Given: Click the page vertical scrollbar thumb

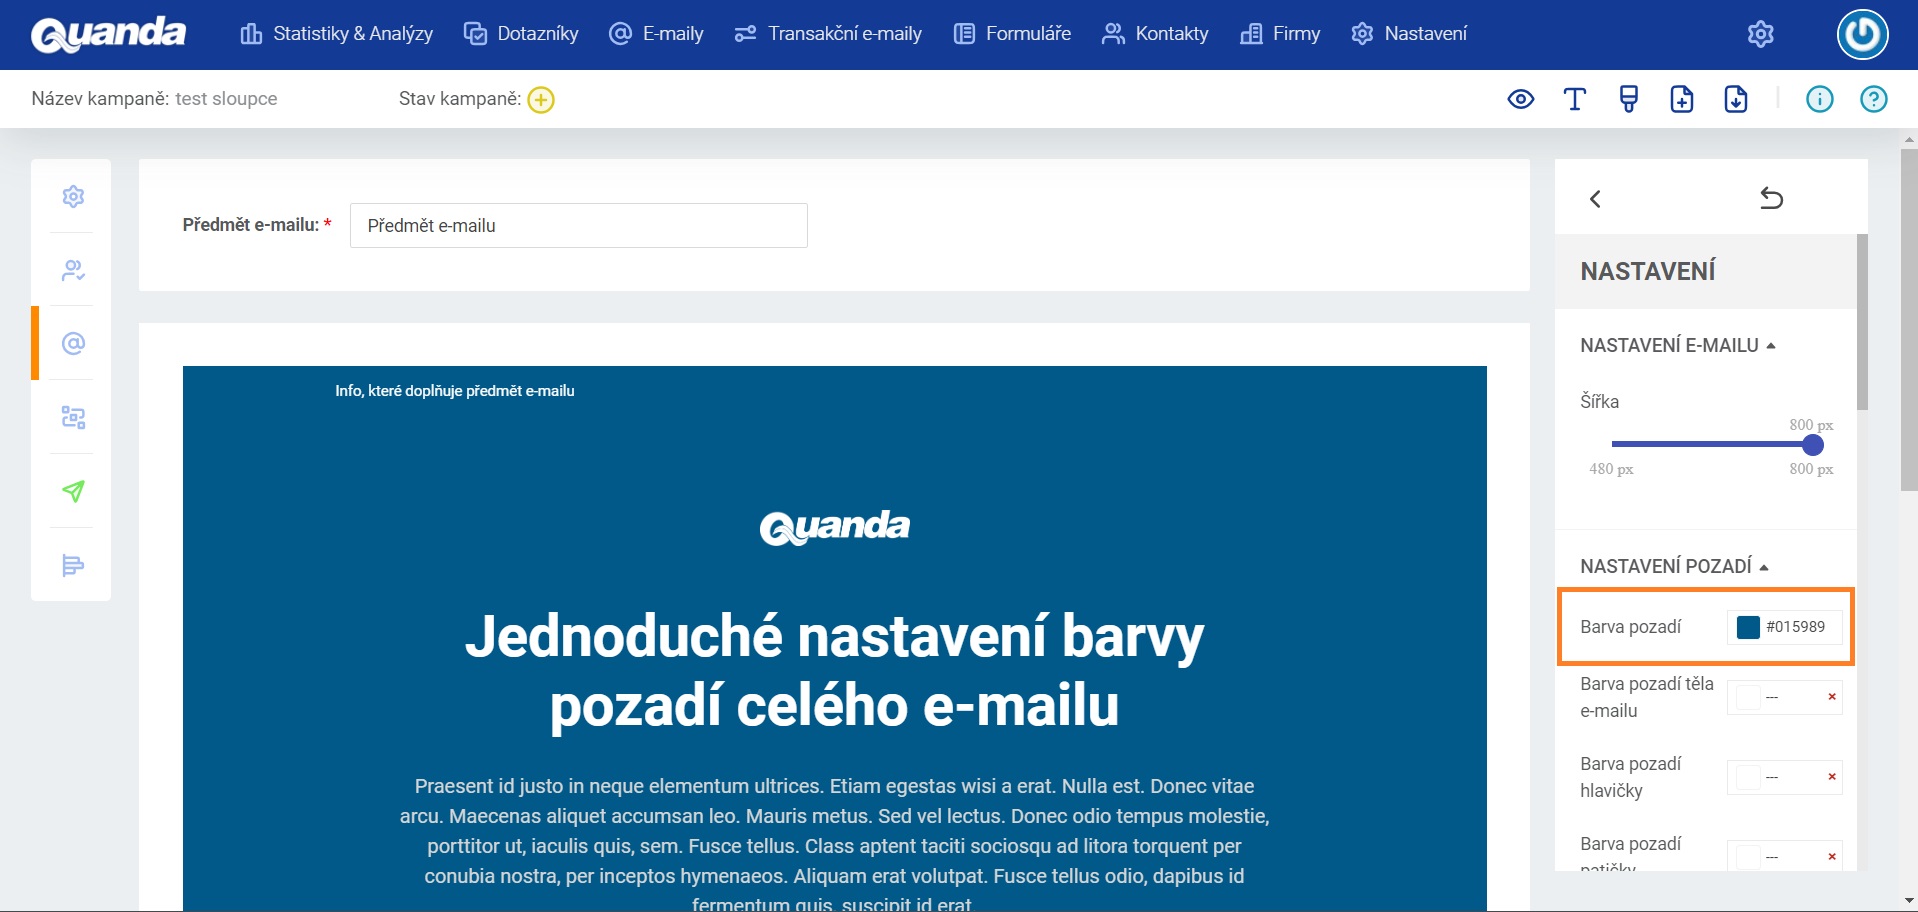Looking at the screenshot, I should [1909, 320].
